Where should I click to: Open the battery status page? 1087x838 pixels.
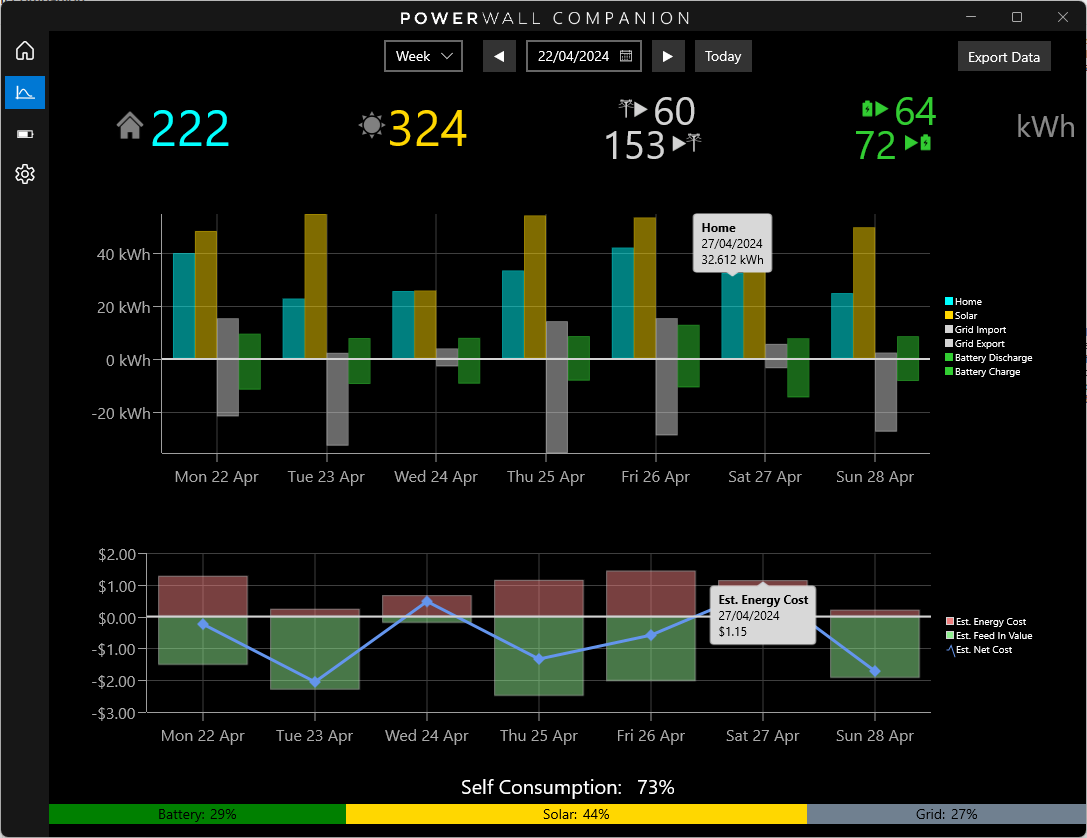[24, 133]
